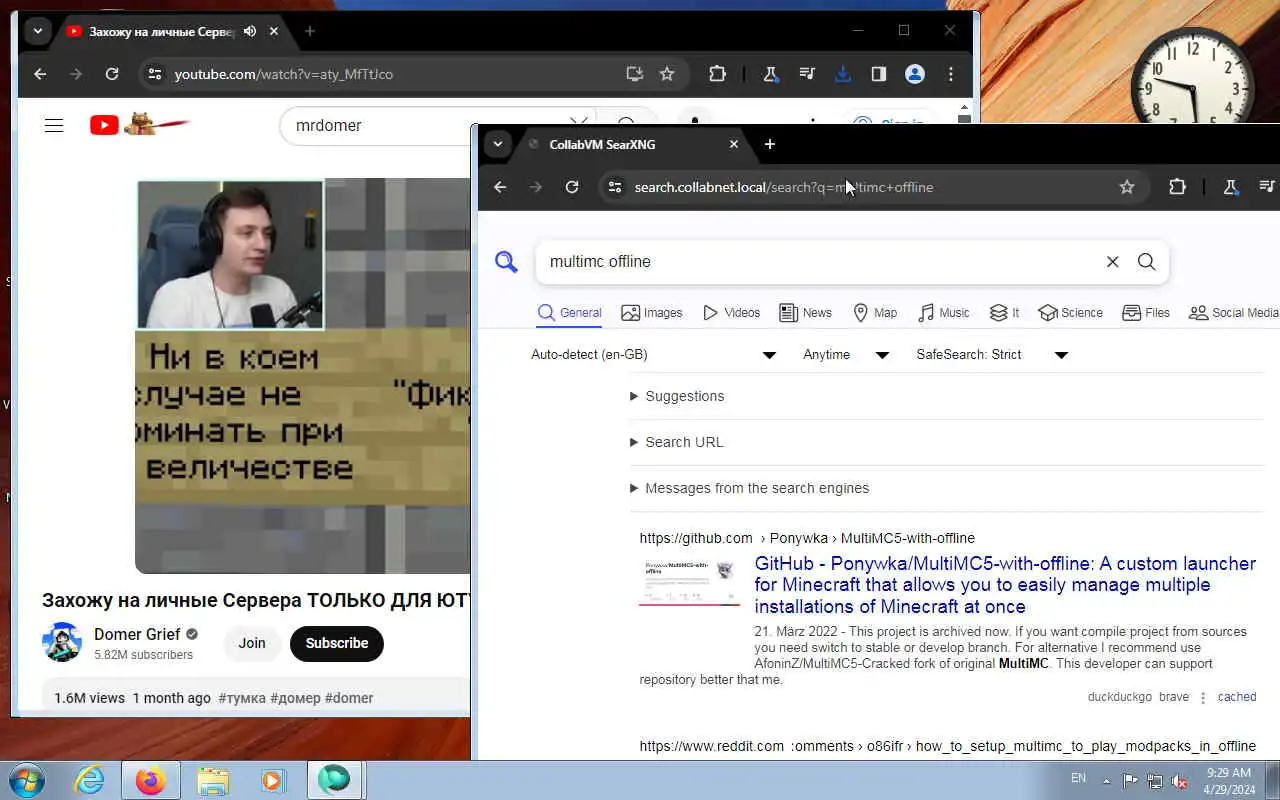The height and width of the screenshot is (800, 1280).
Task: Expand the Suggestions section
Action: tap(677, 396)
